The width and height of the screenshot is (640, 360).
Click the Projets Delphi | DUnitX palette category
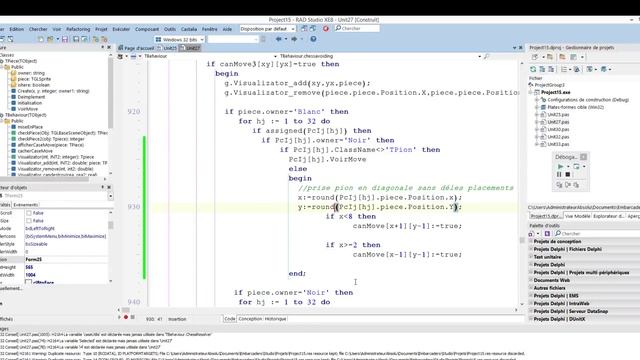[559, 319]
